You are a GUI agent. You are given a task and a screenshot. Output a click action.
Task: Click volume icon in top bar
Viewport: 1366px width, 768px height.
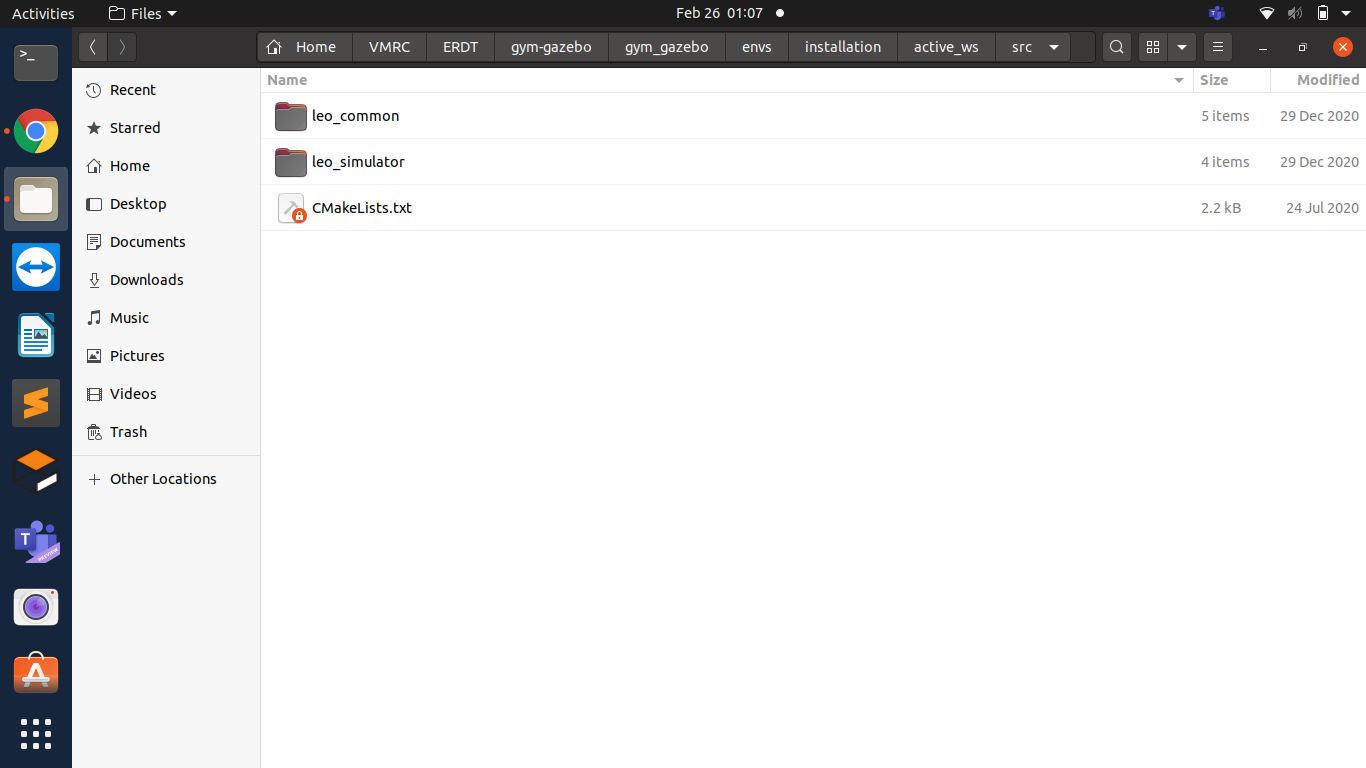click(1295, 13)
